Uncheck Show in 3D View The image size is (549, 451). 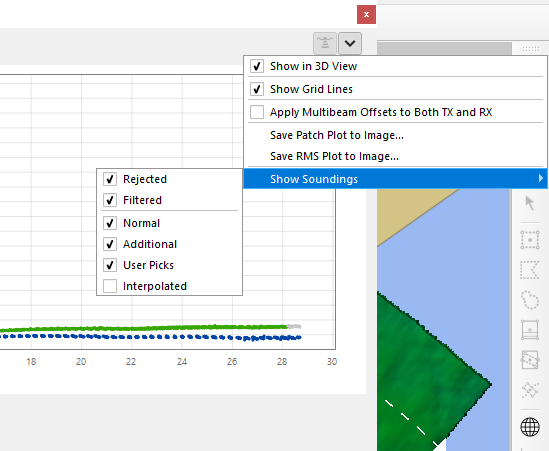(x=397, y=66)
